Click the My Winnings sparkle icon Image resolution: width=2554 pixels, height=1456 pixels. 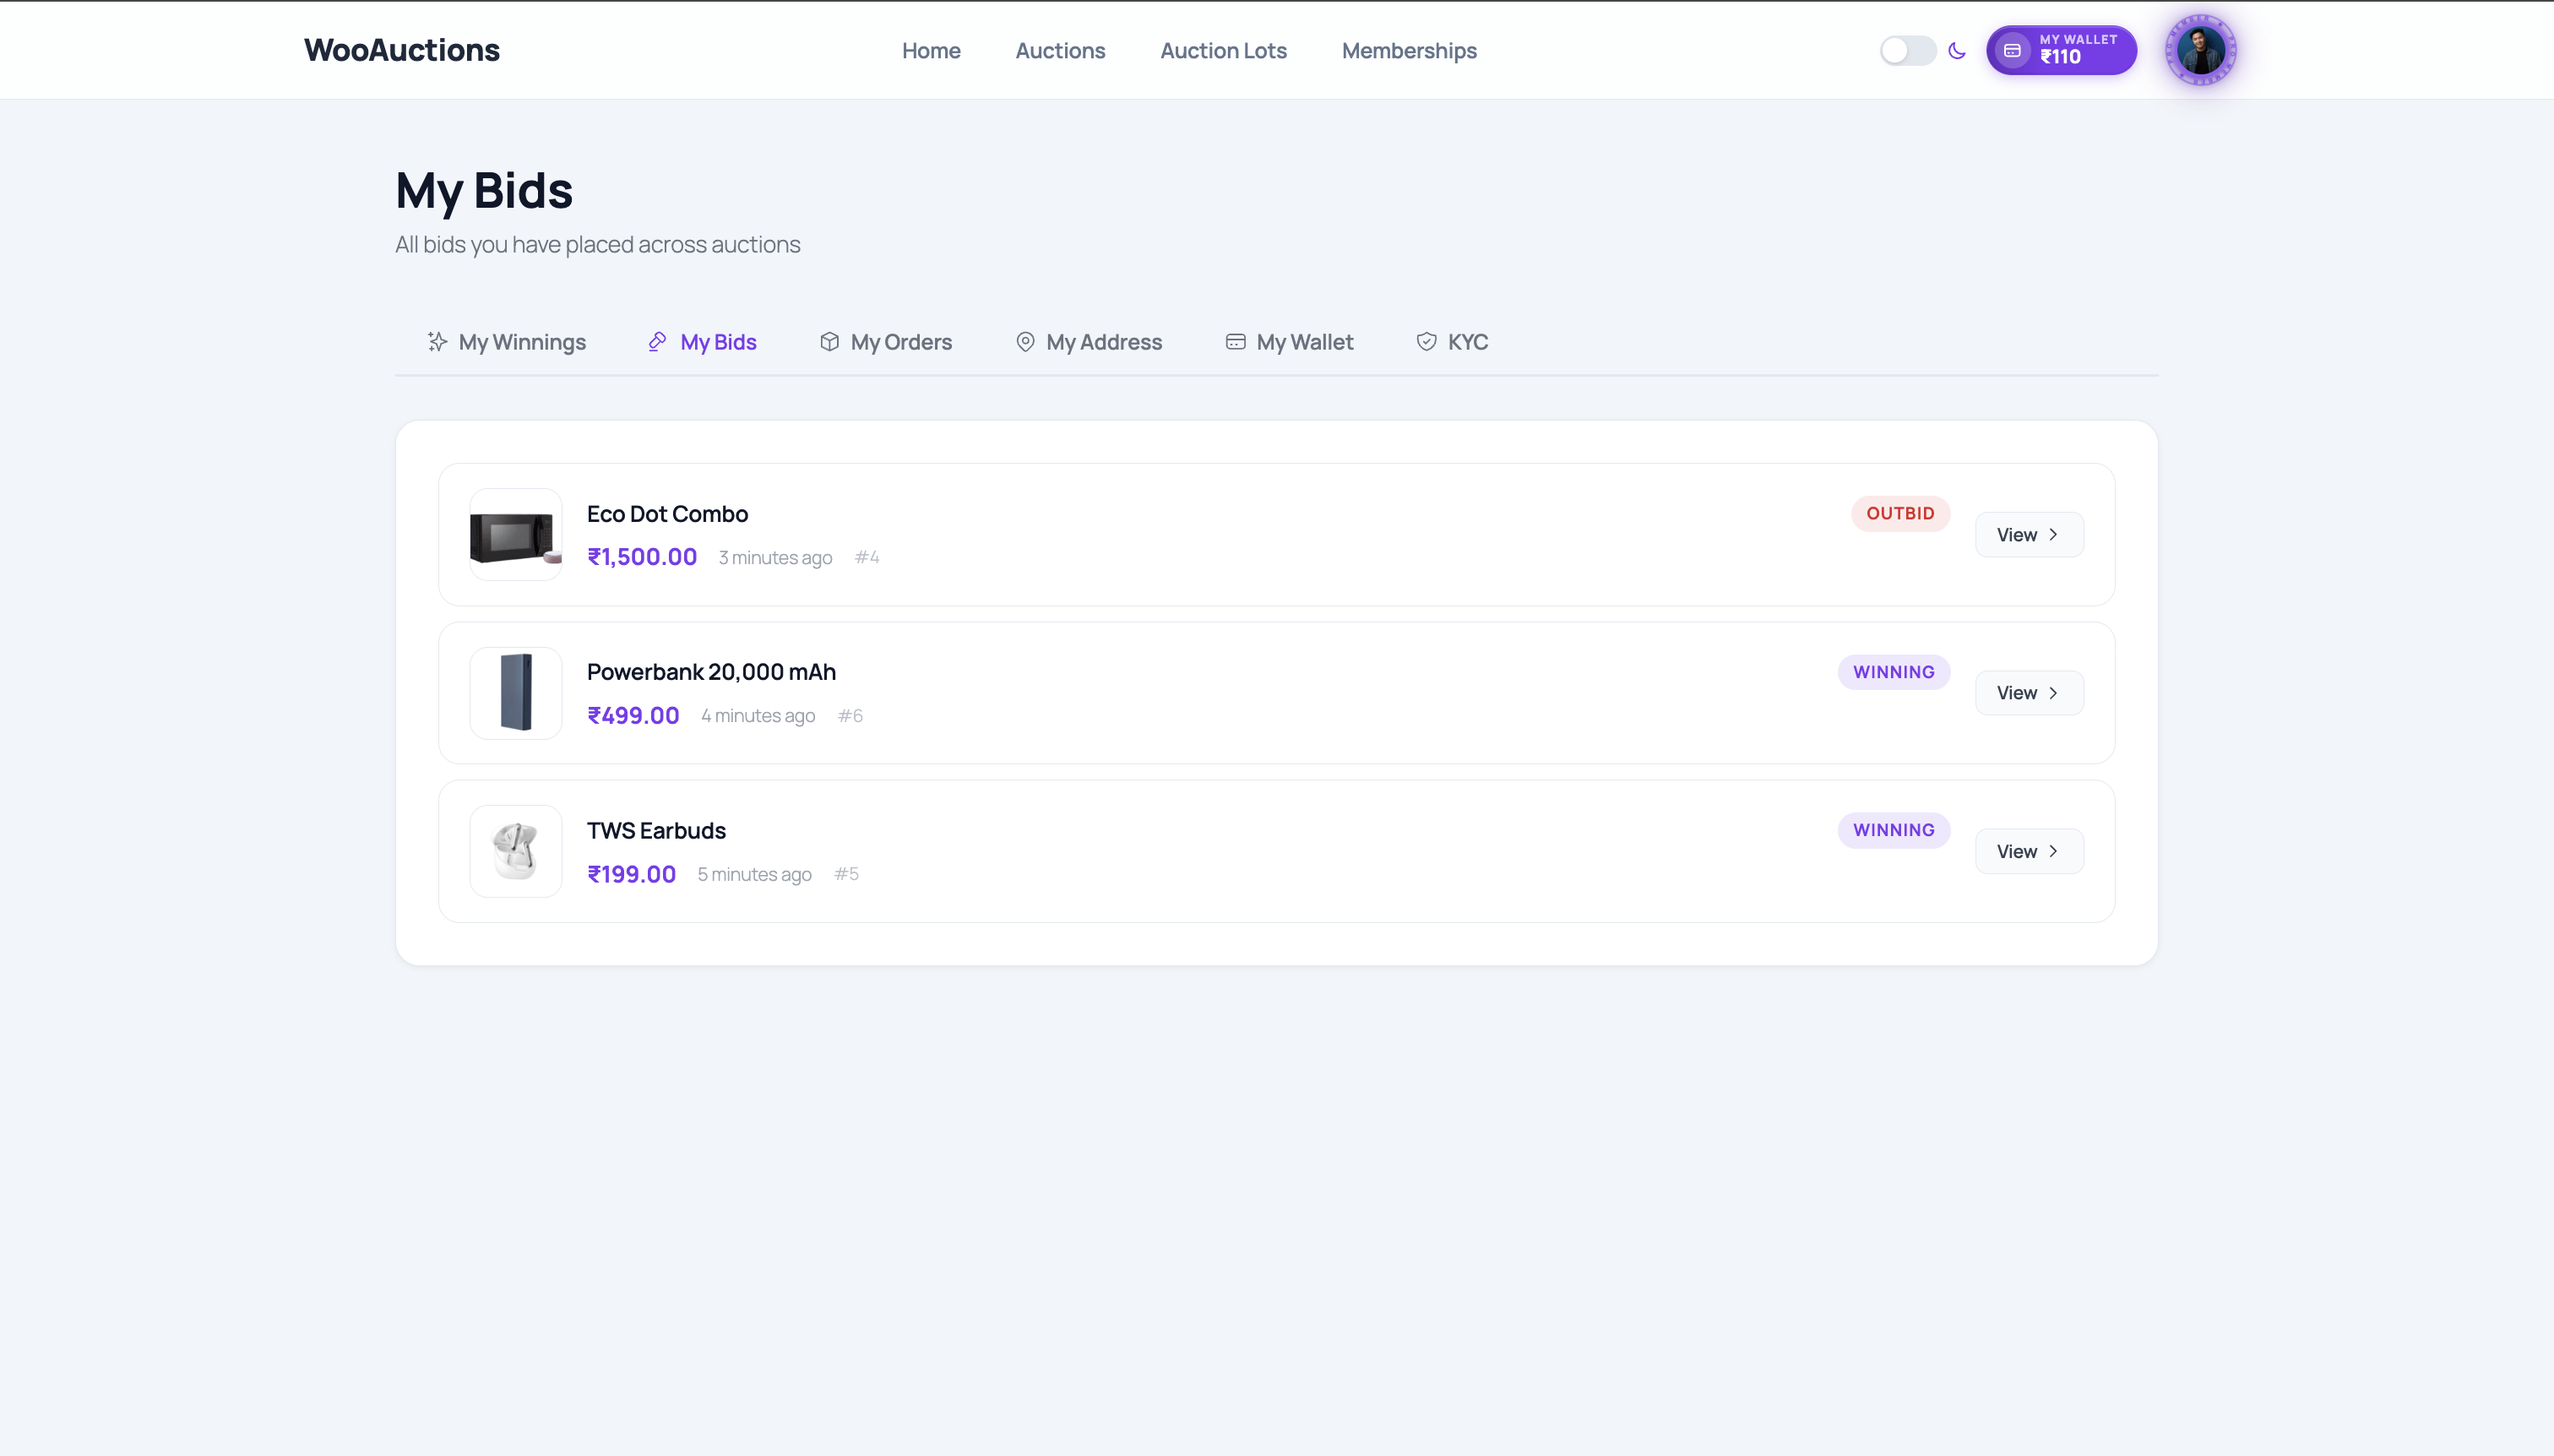coord(435,342)
